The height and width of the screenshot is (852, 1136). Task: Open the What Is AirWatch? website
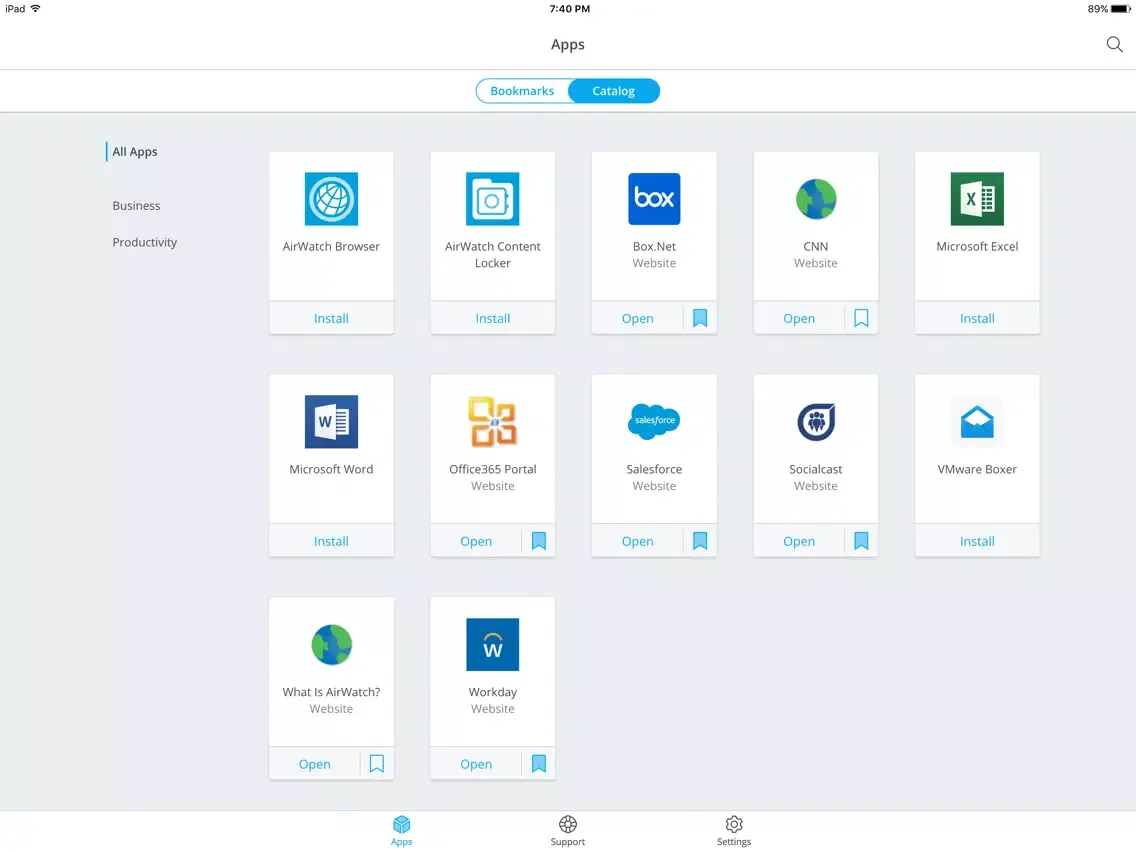pyautogui.click(x=314, y=764)
